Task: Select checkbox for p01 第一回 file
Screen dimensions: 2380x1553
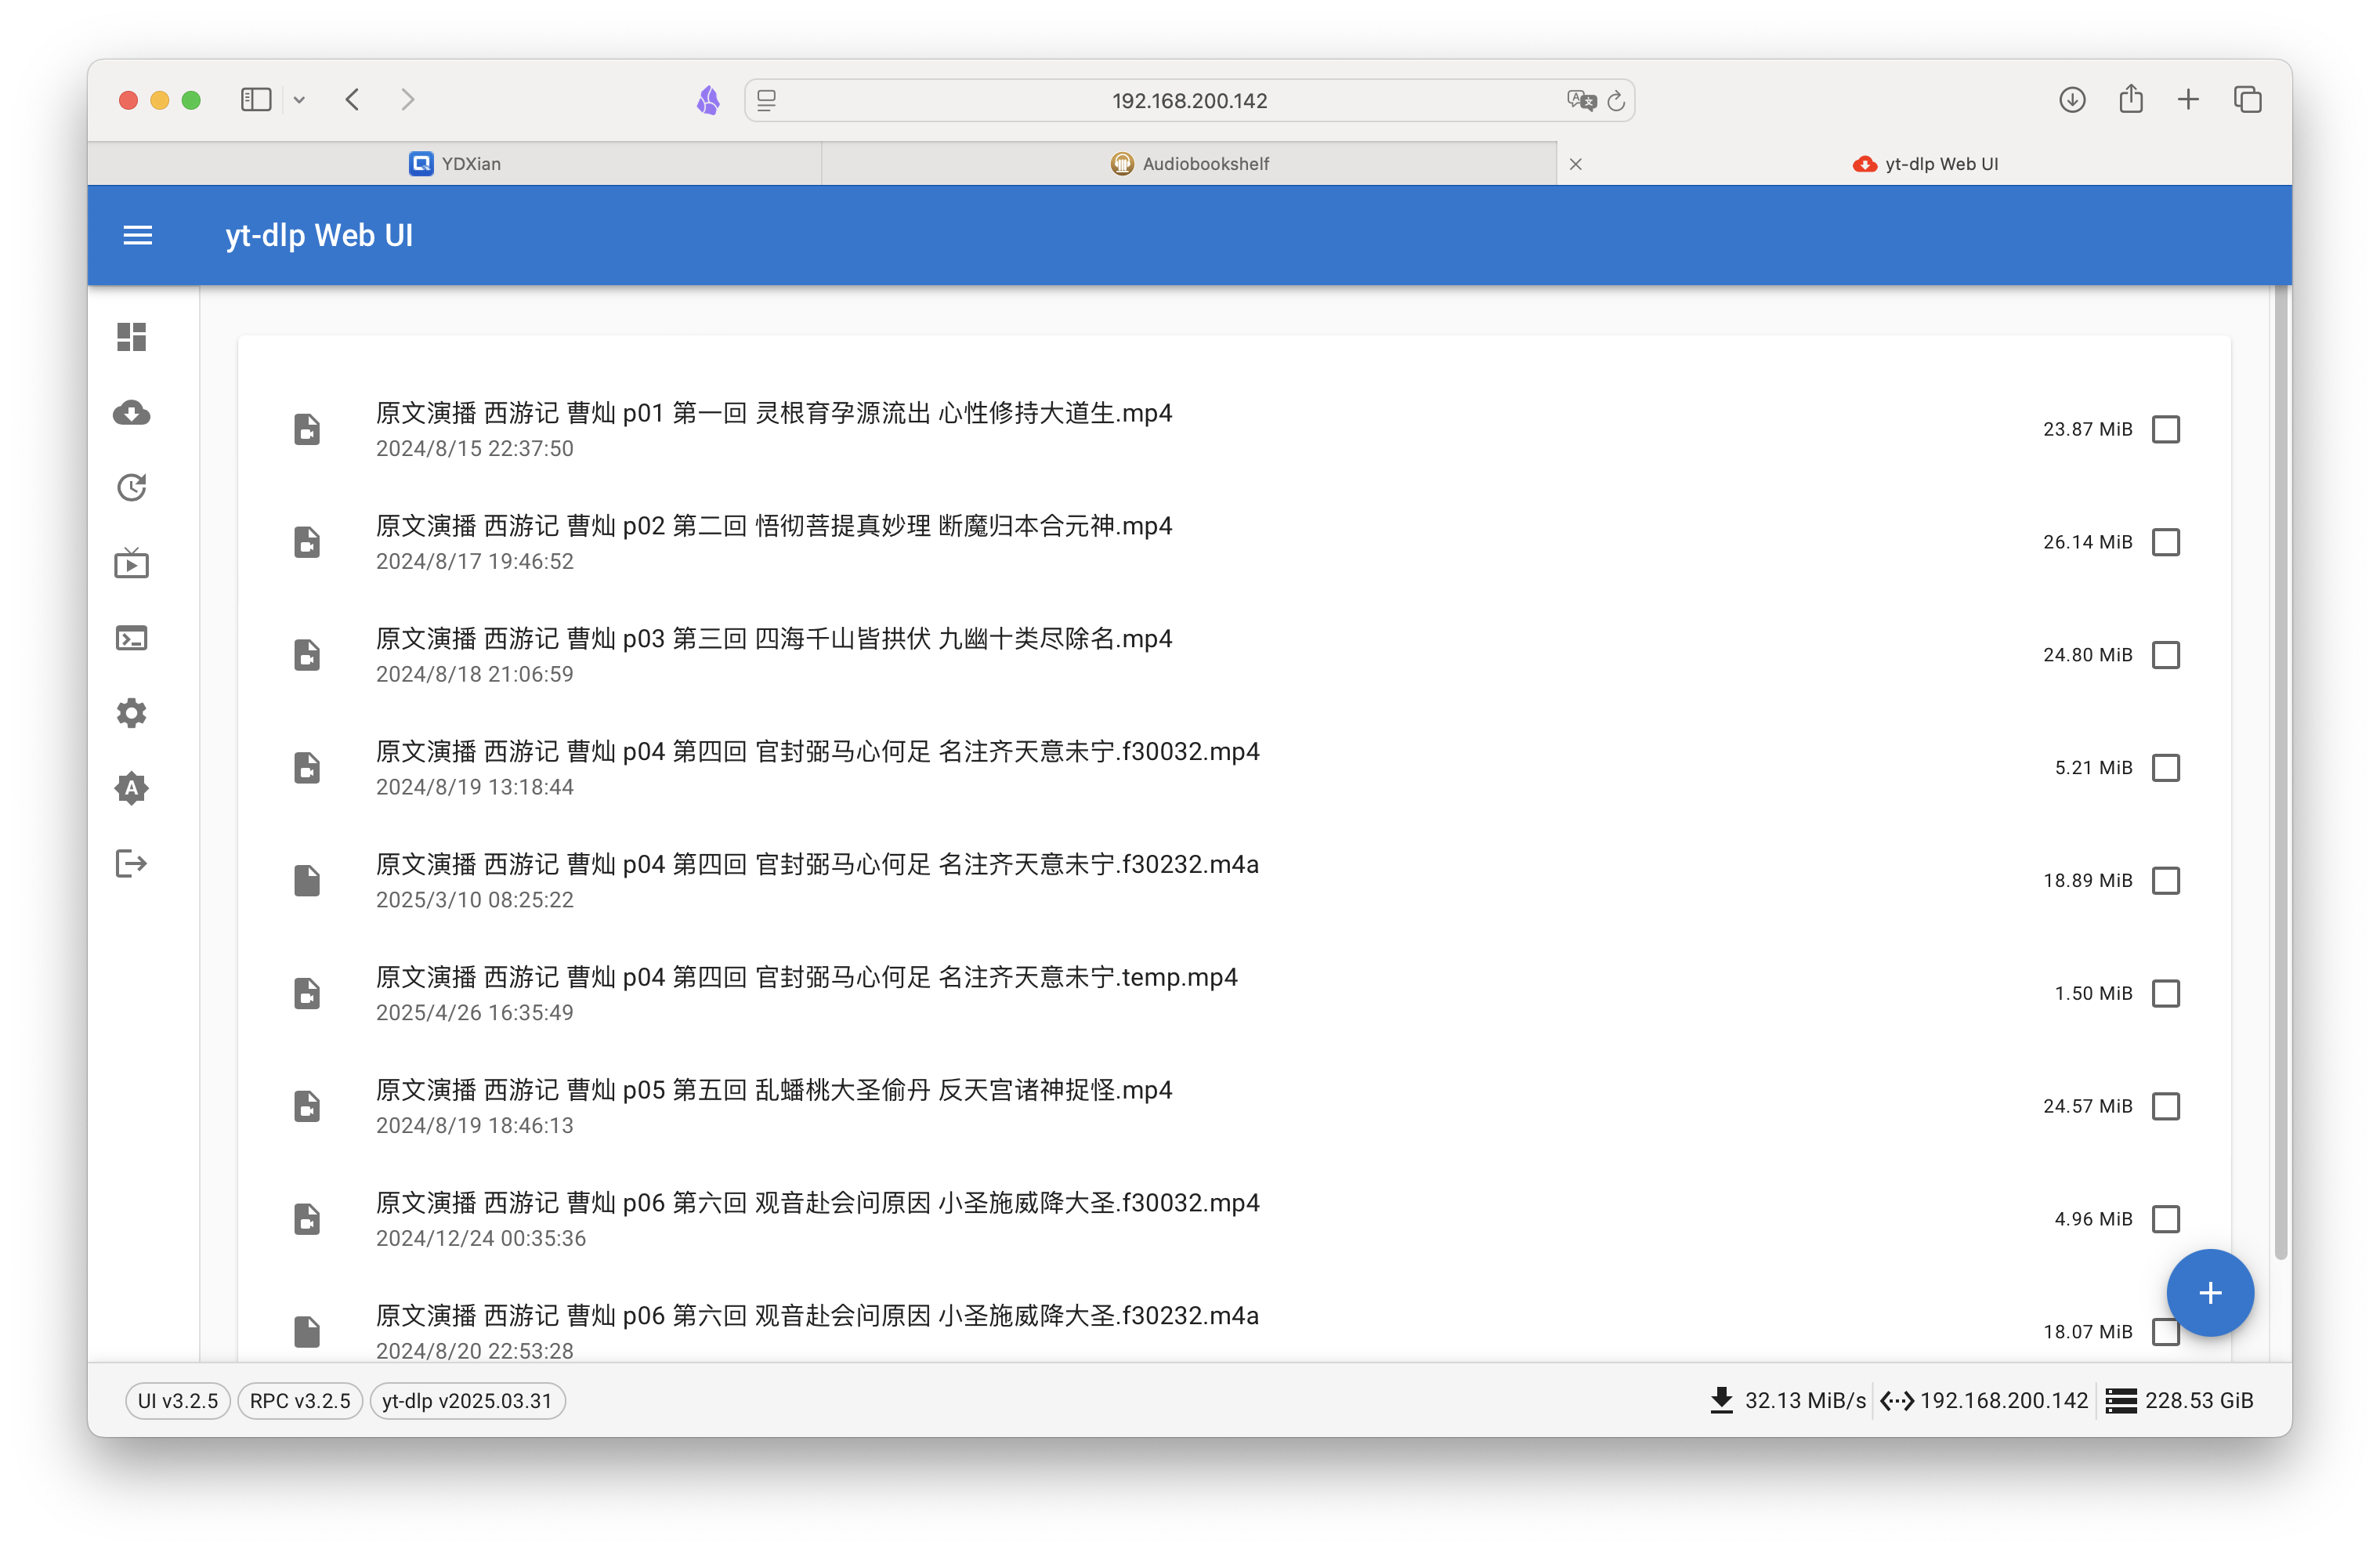Action: coord(2166,429)
